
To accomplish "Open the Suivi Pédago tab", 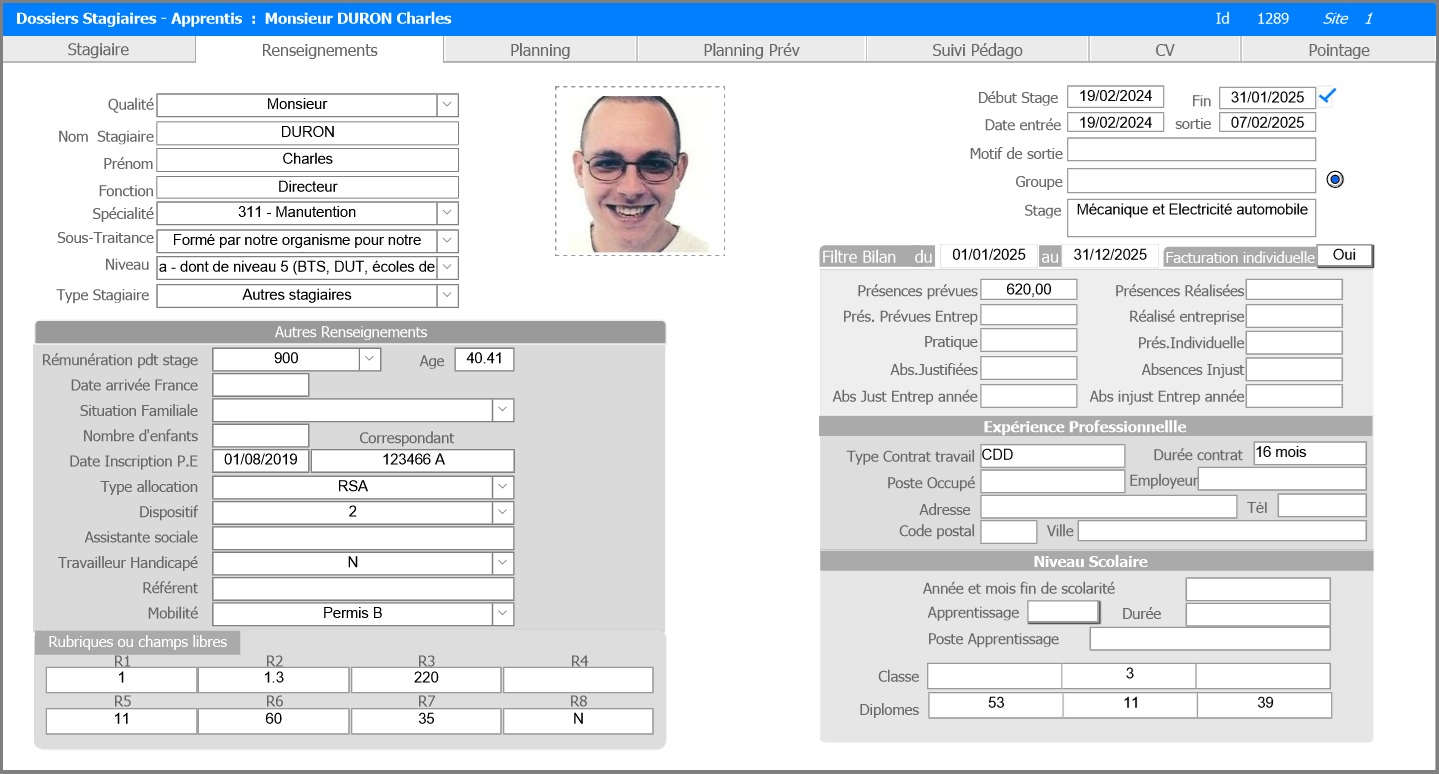I will [x=976, y=50].
